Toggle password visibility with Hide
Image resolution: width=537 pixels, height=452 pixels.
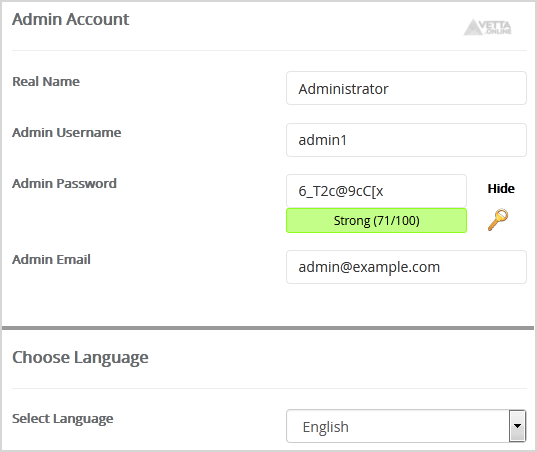(x=501, y=189)
